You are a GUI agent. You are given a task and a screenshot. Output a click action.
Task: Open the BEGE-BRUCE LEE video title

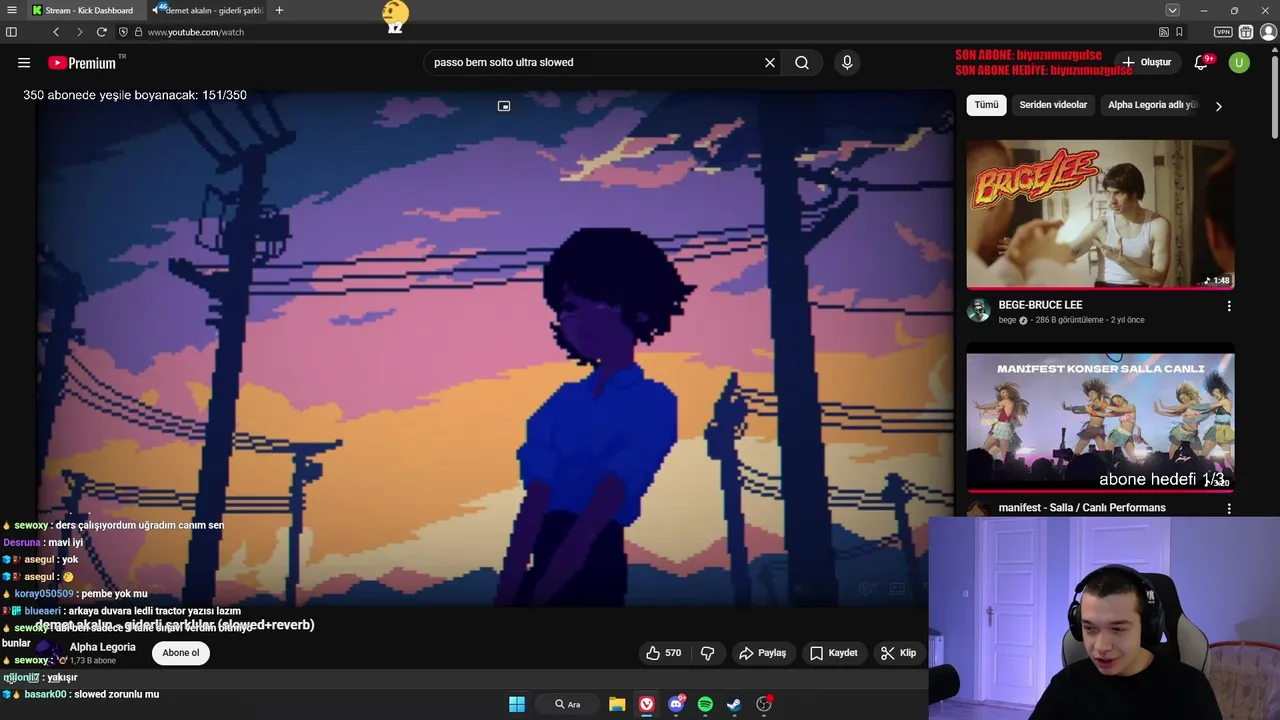tap(1040, 305)
